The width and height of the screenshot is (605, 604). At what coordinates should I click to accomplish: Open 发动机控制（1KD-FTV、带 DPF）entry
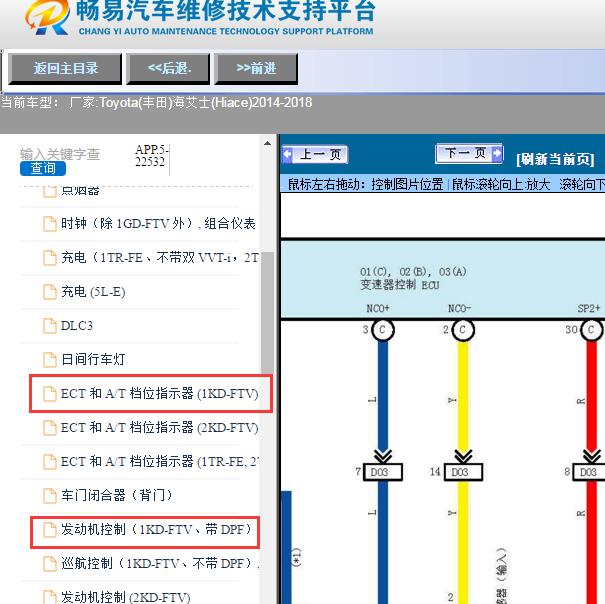[156, 529]
